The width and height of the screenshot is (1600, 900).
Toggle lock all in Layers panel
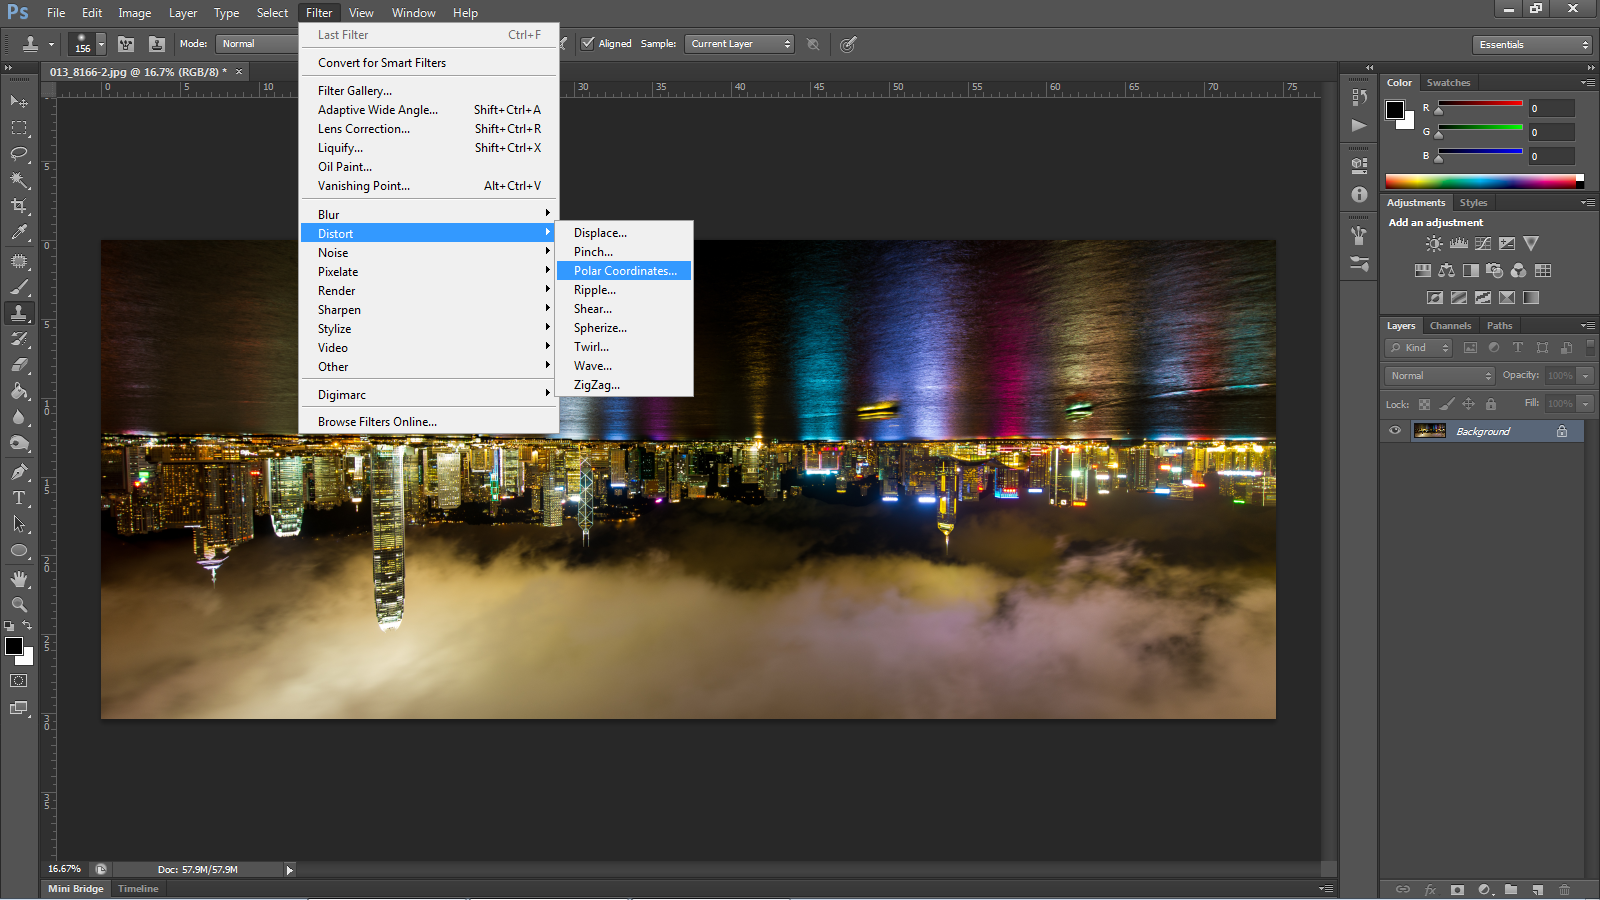click(x=1491, y=404)
